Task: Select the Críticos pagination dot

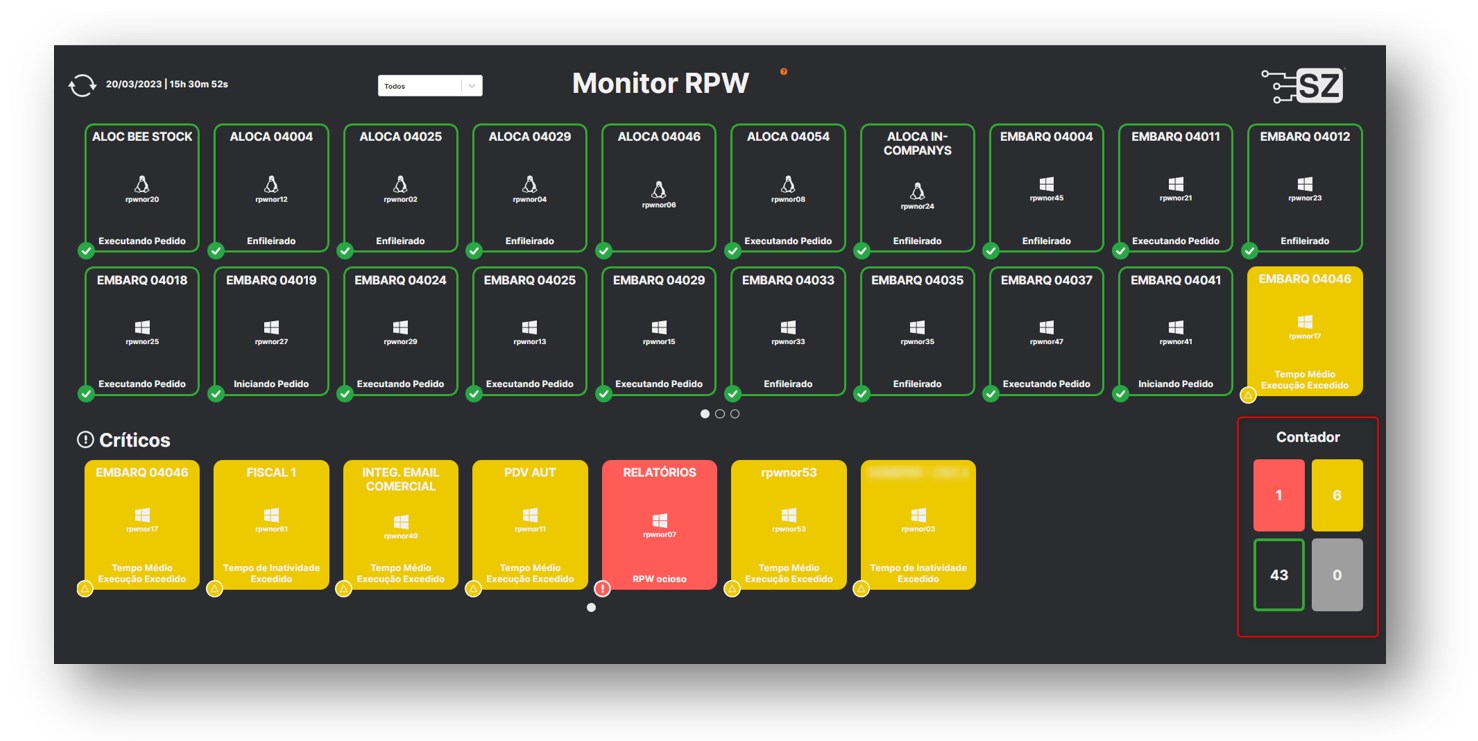Action: coord(591,607)
